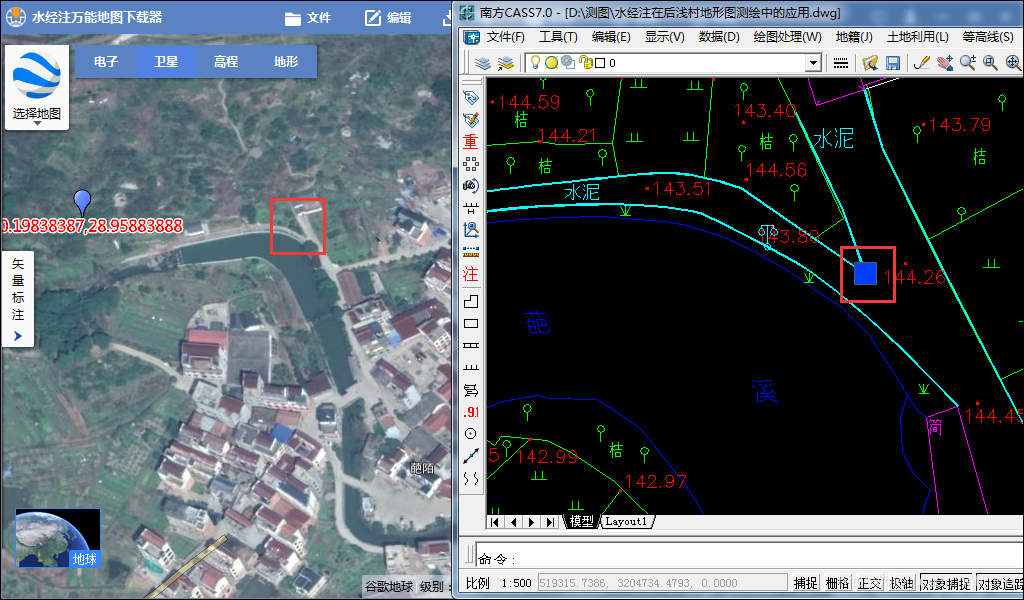Image resolution: width=1024 pixels, height=600 pixels.
Task: Toggle 栅格 grid display in status bar
Action: [837, 583]
